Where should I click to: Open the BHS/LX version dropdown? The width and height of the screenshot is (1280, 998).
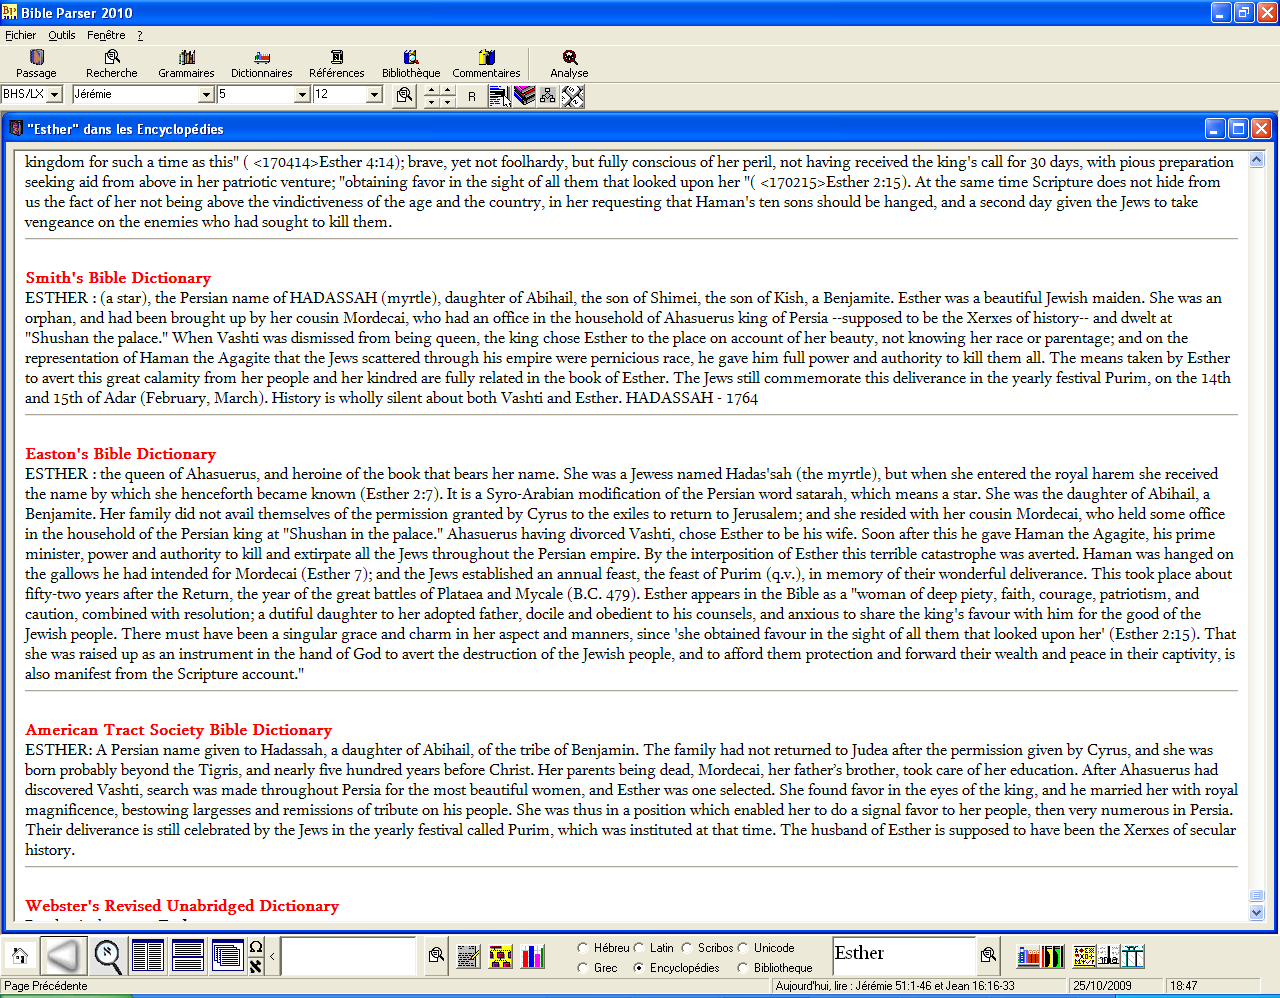coord(54,95)
